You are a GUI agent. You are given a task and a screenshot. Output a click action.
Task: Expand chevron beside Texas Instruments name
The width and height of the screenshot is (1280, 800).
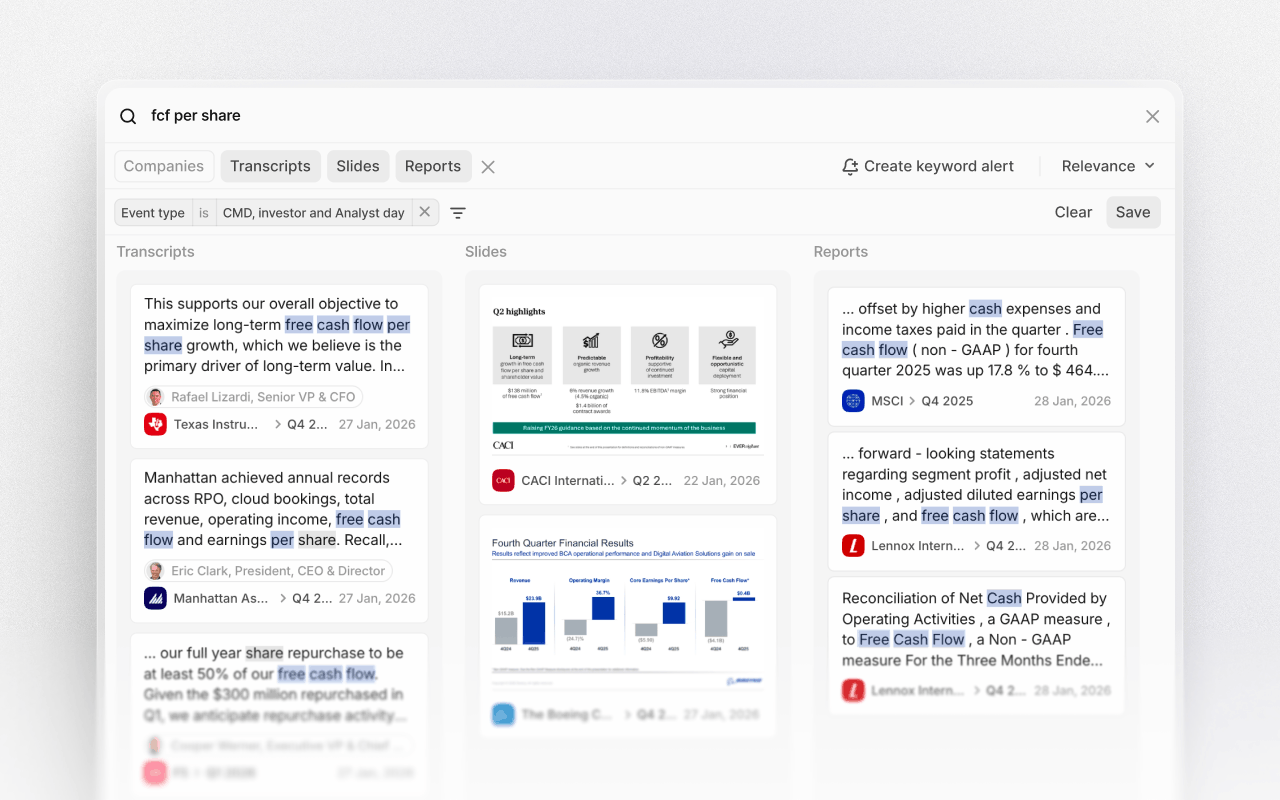(x=278, y=424)
